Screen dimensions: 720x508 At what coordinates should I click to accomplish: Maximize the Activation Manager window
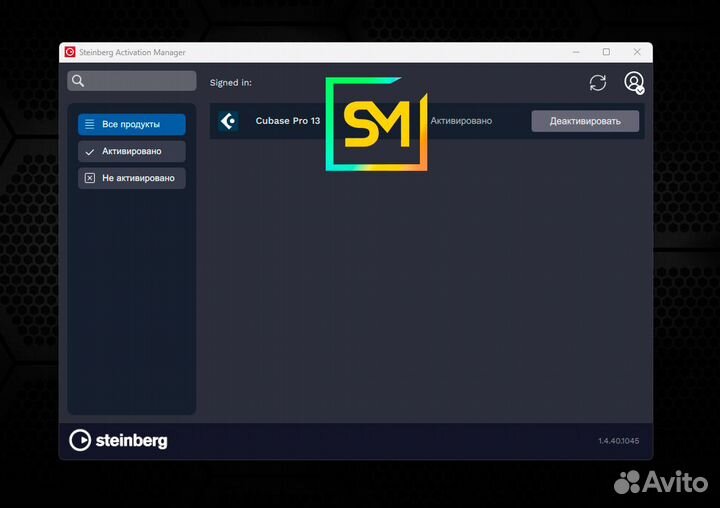point(606,52)
